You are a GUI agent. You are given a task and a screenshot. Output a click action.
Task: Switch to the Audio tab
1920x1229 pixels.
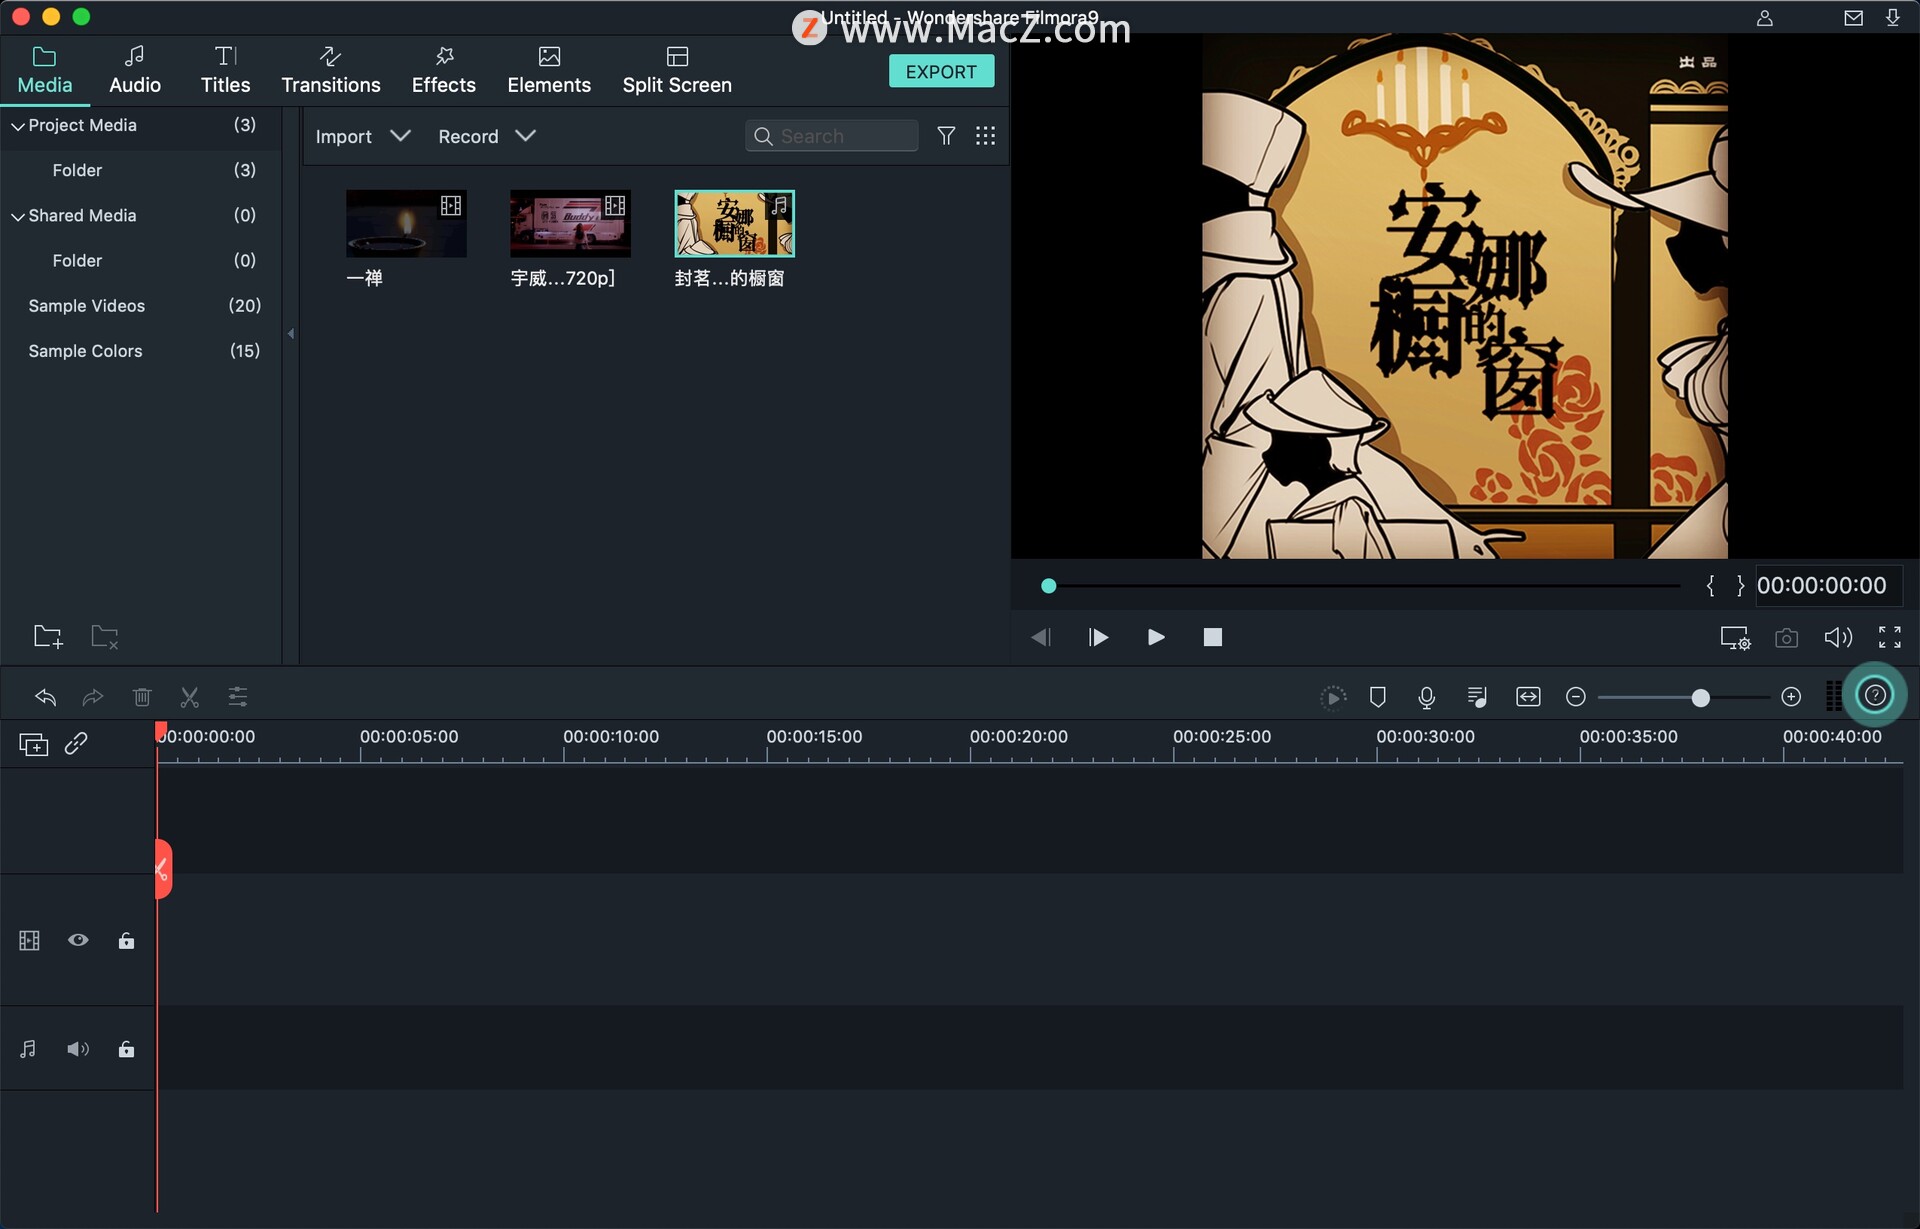[135, 70]
